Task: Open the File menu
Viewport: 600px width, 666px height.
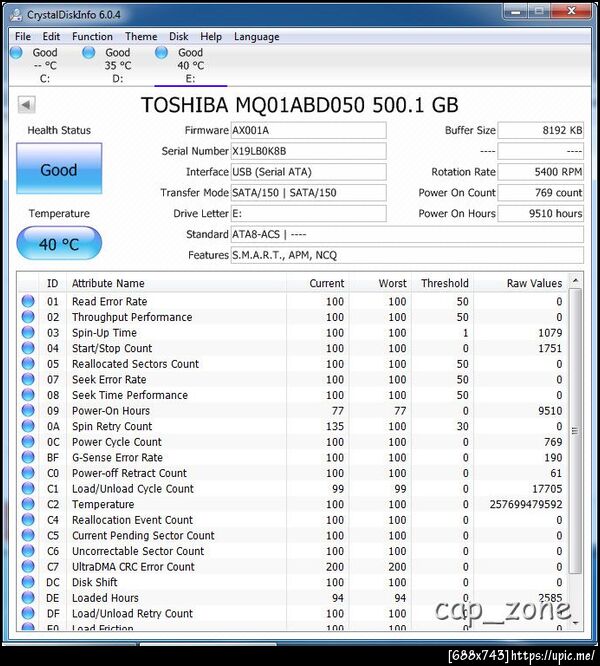Action: coord(23,37)
